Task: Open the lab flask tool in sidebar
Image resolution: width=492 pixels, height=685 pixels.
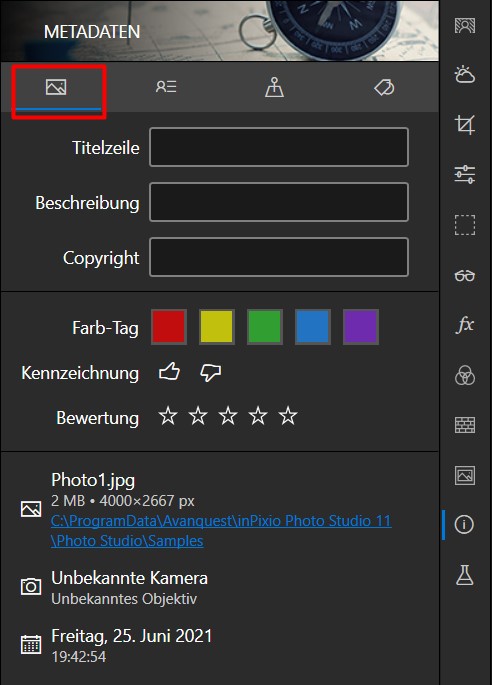Action: (x=464, y=575)
